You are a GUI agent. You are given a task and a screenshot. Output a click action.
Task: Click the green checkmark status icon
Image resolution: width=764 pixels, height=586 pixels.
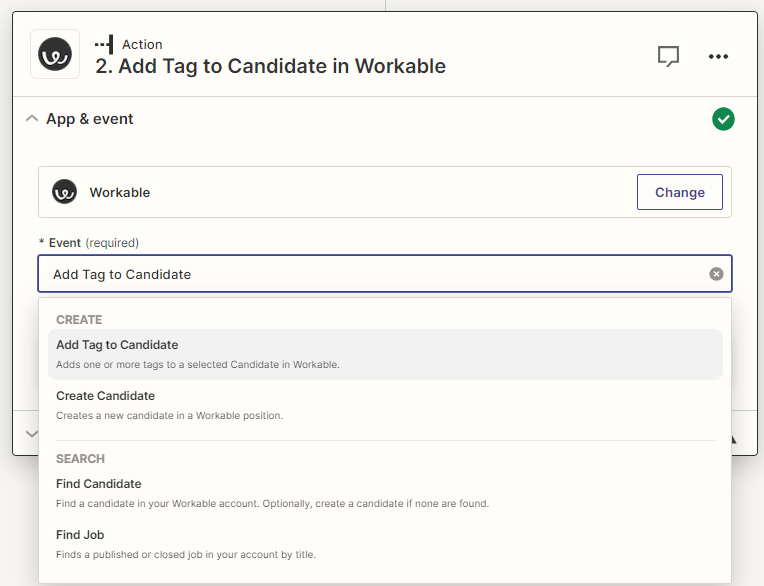(723, 119)
